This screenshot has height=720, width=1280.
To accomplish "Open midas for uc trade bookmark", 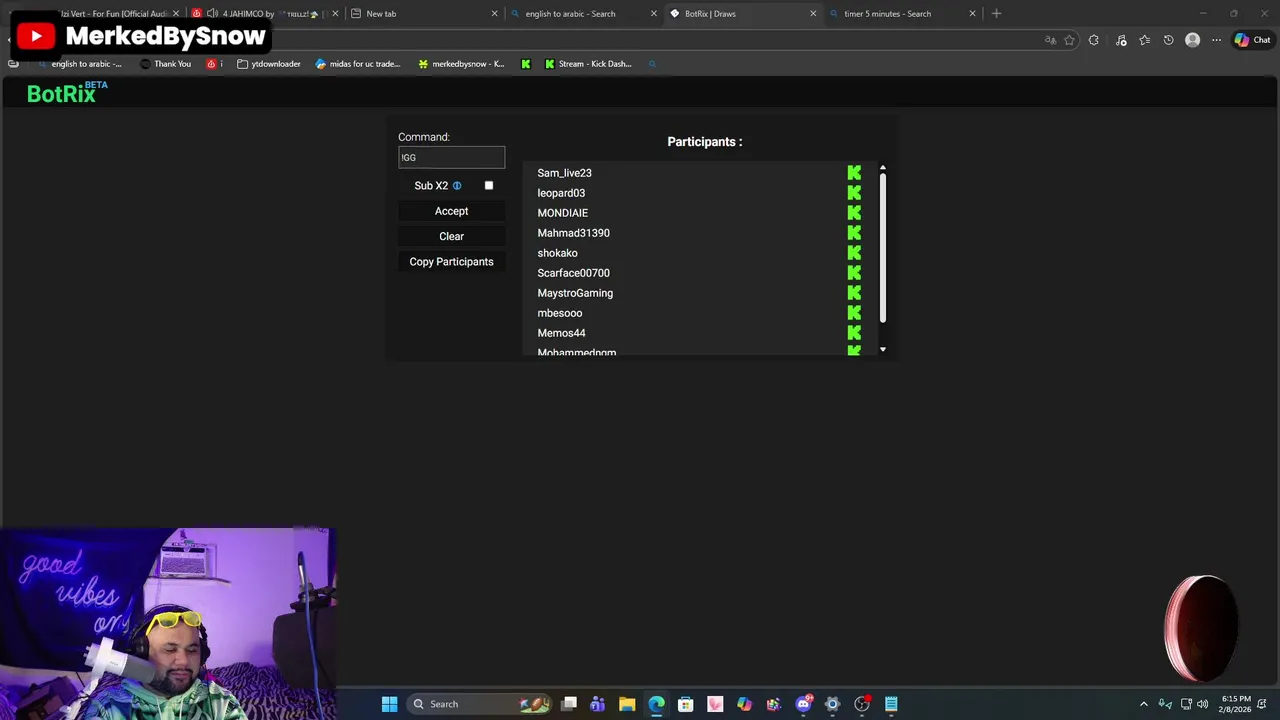I will (357, 64).
